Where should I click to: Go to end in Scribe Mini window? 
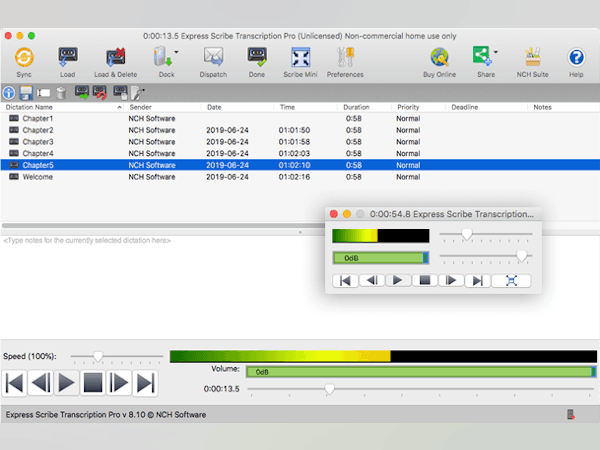[x=477, y=280]
